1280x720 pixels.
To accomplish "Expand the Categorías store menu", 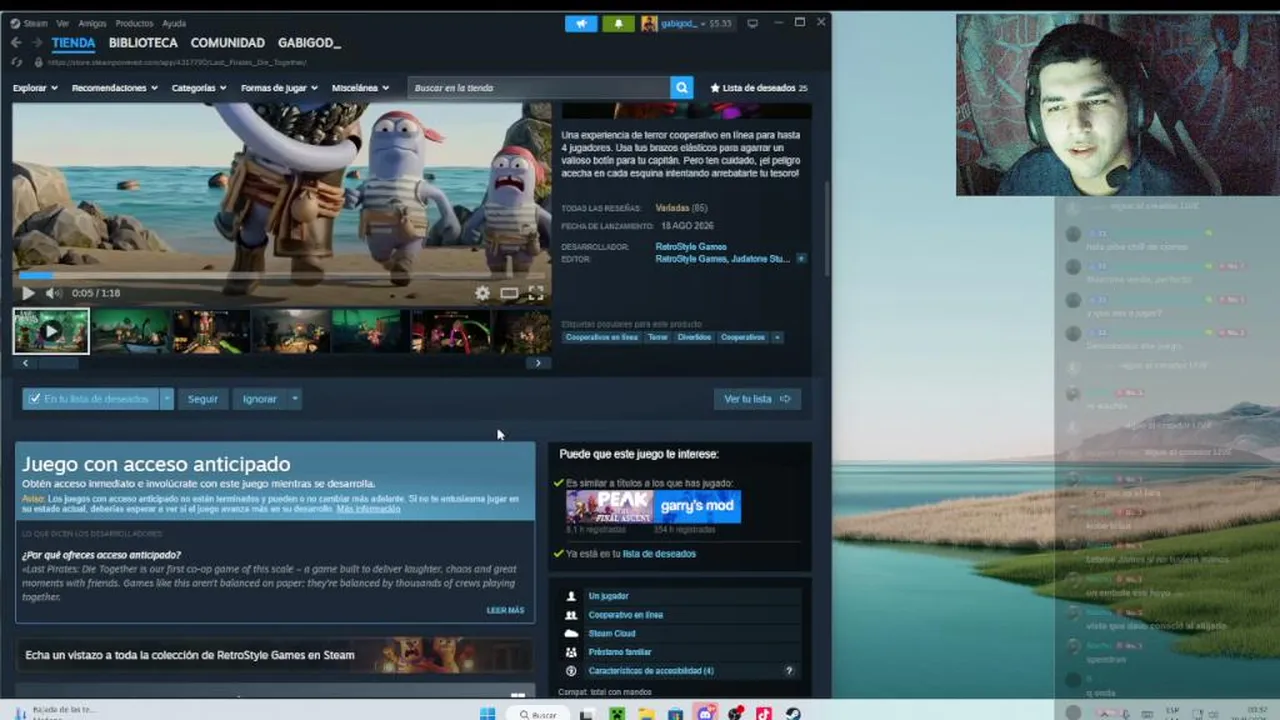I will [199, 88].
